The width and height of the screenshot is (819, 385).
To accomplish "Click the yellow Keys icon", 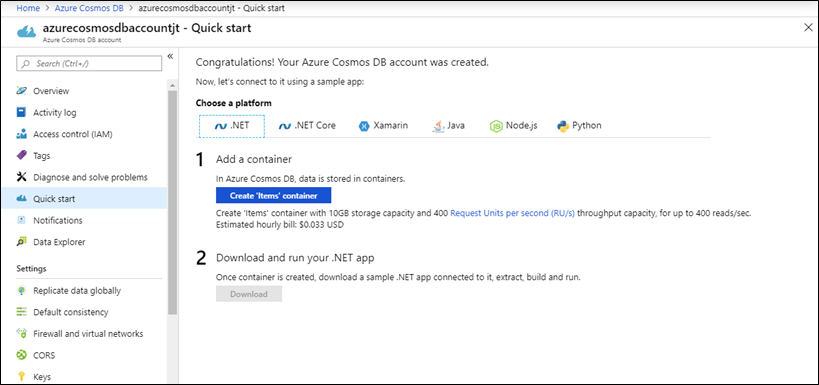I will (21, 376).
